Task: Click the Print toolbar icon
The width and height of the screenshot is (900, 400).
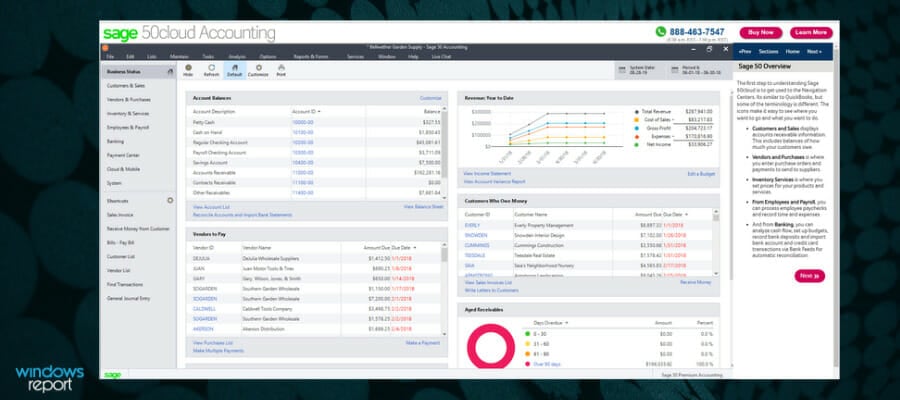Action: click(281, 70)
